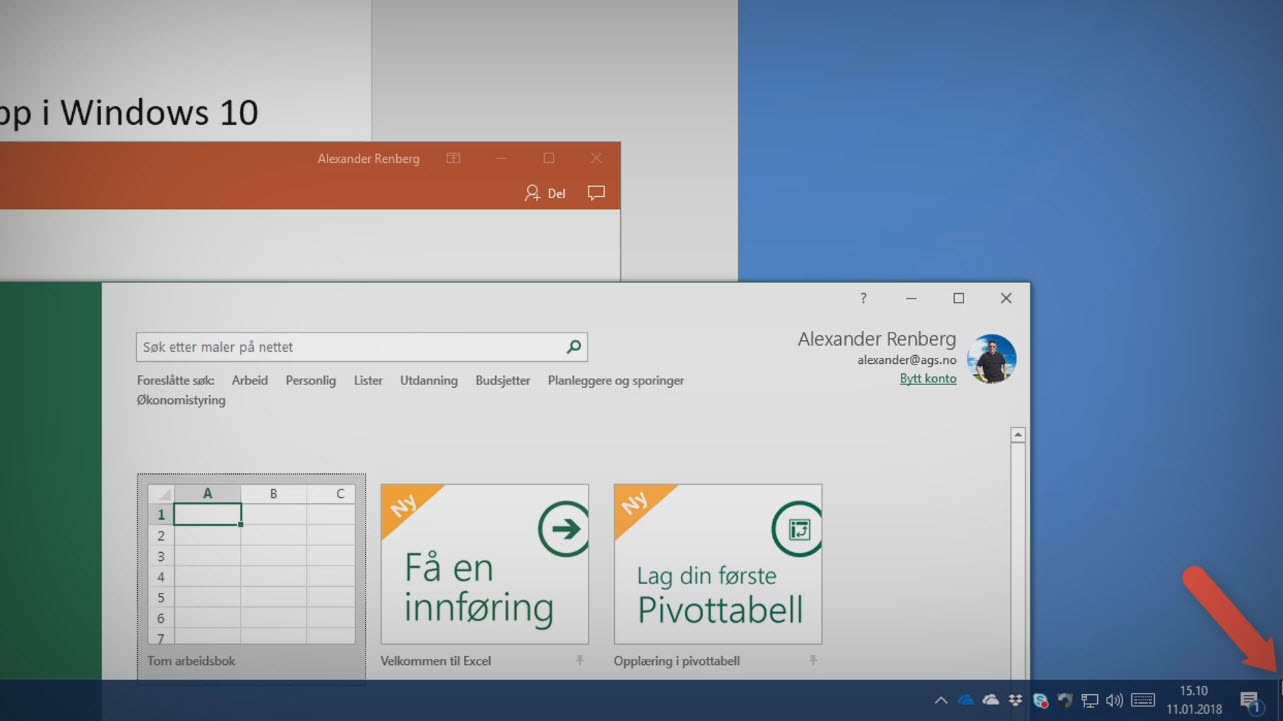Pin the Opplæring i pivottabell template

[812, 661]
